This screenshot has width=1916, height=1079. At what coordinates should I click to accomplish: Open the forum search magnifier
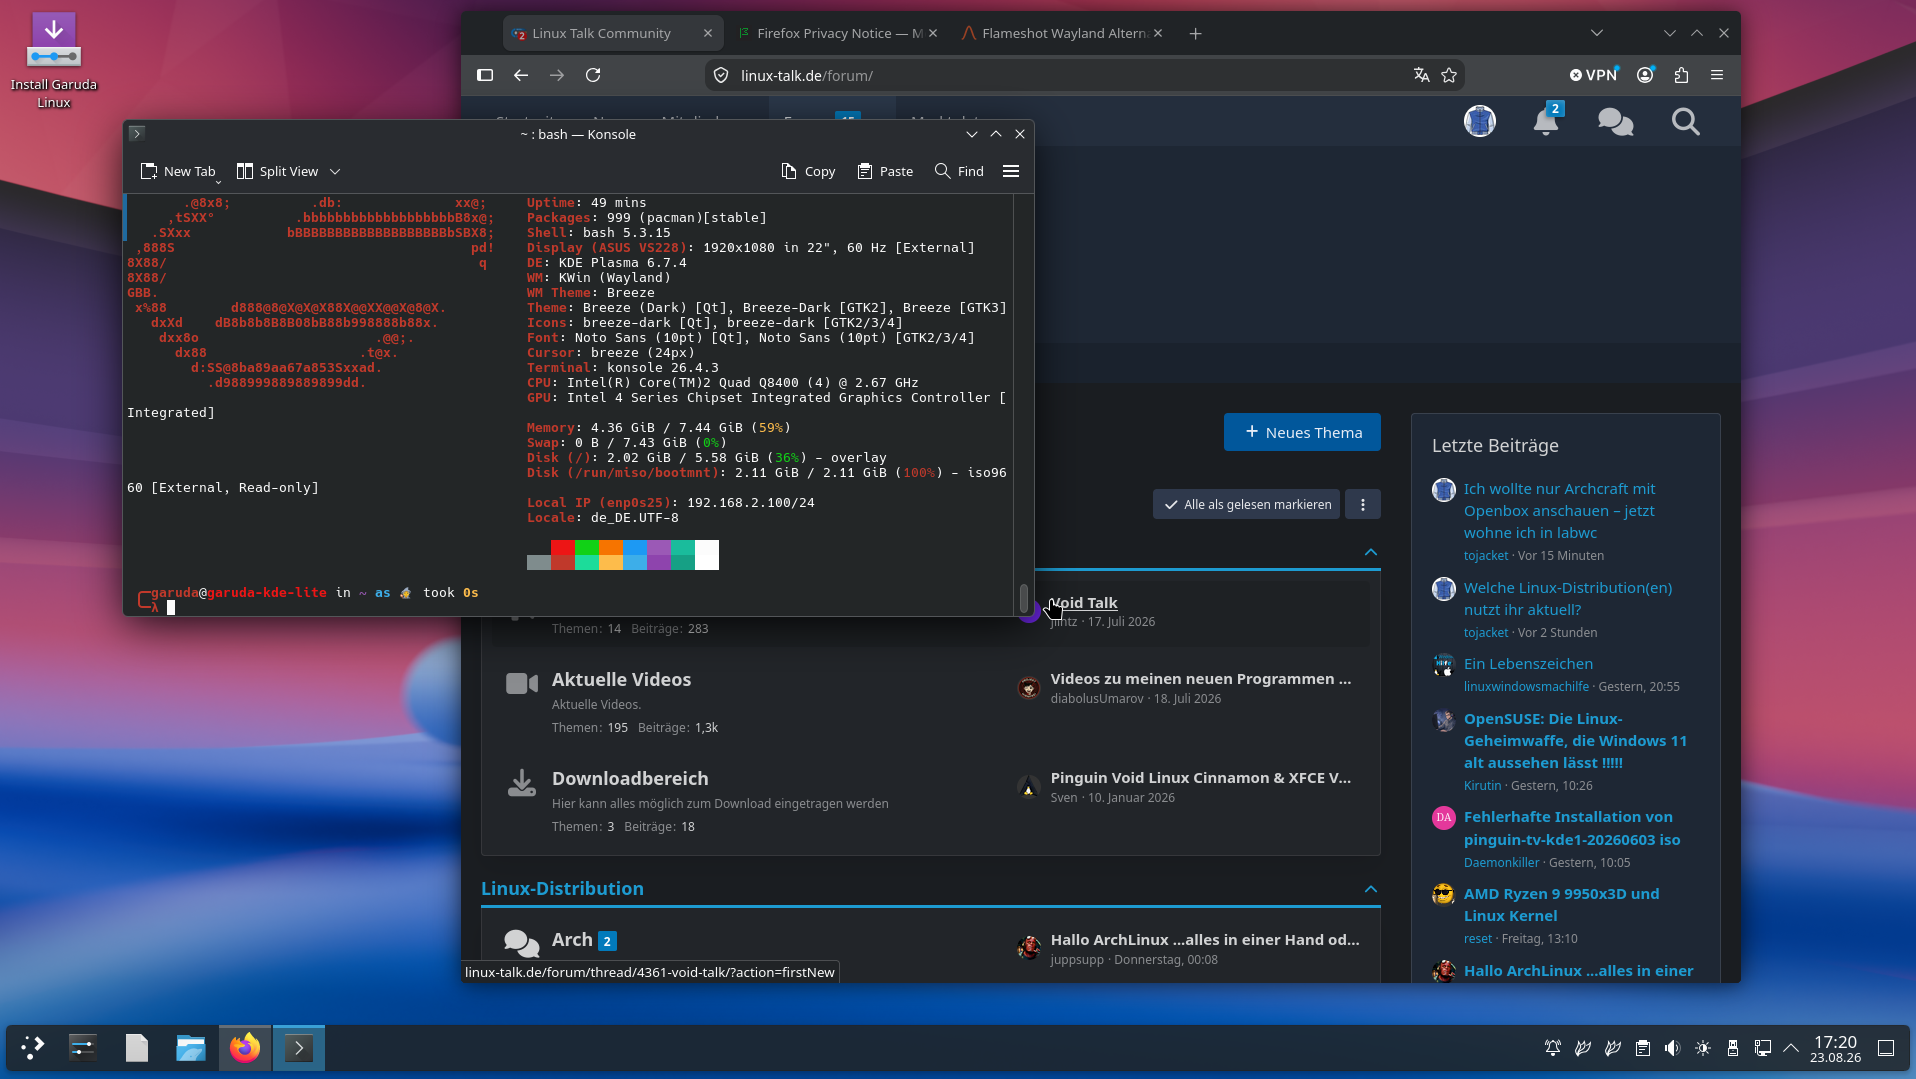coord(1686,122)
